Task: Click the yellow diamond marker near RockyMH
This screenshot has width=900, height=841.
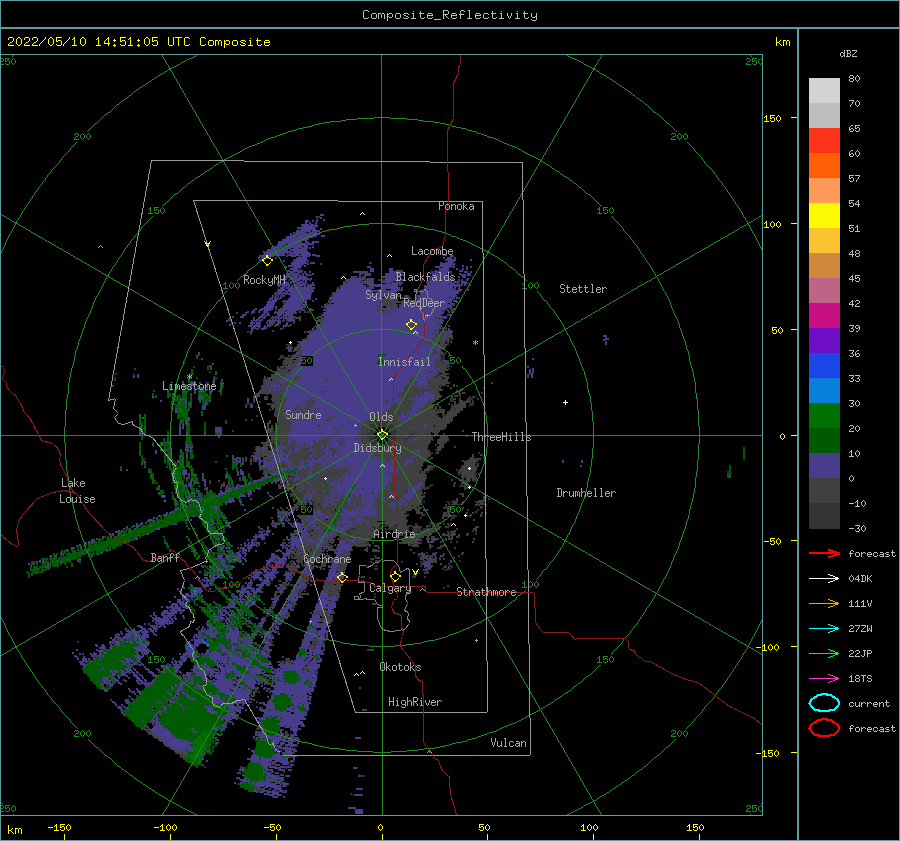Action: (x=267, y=261)
